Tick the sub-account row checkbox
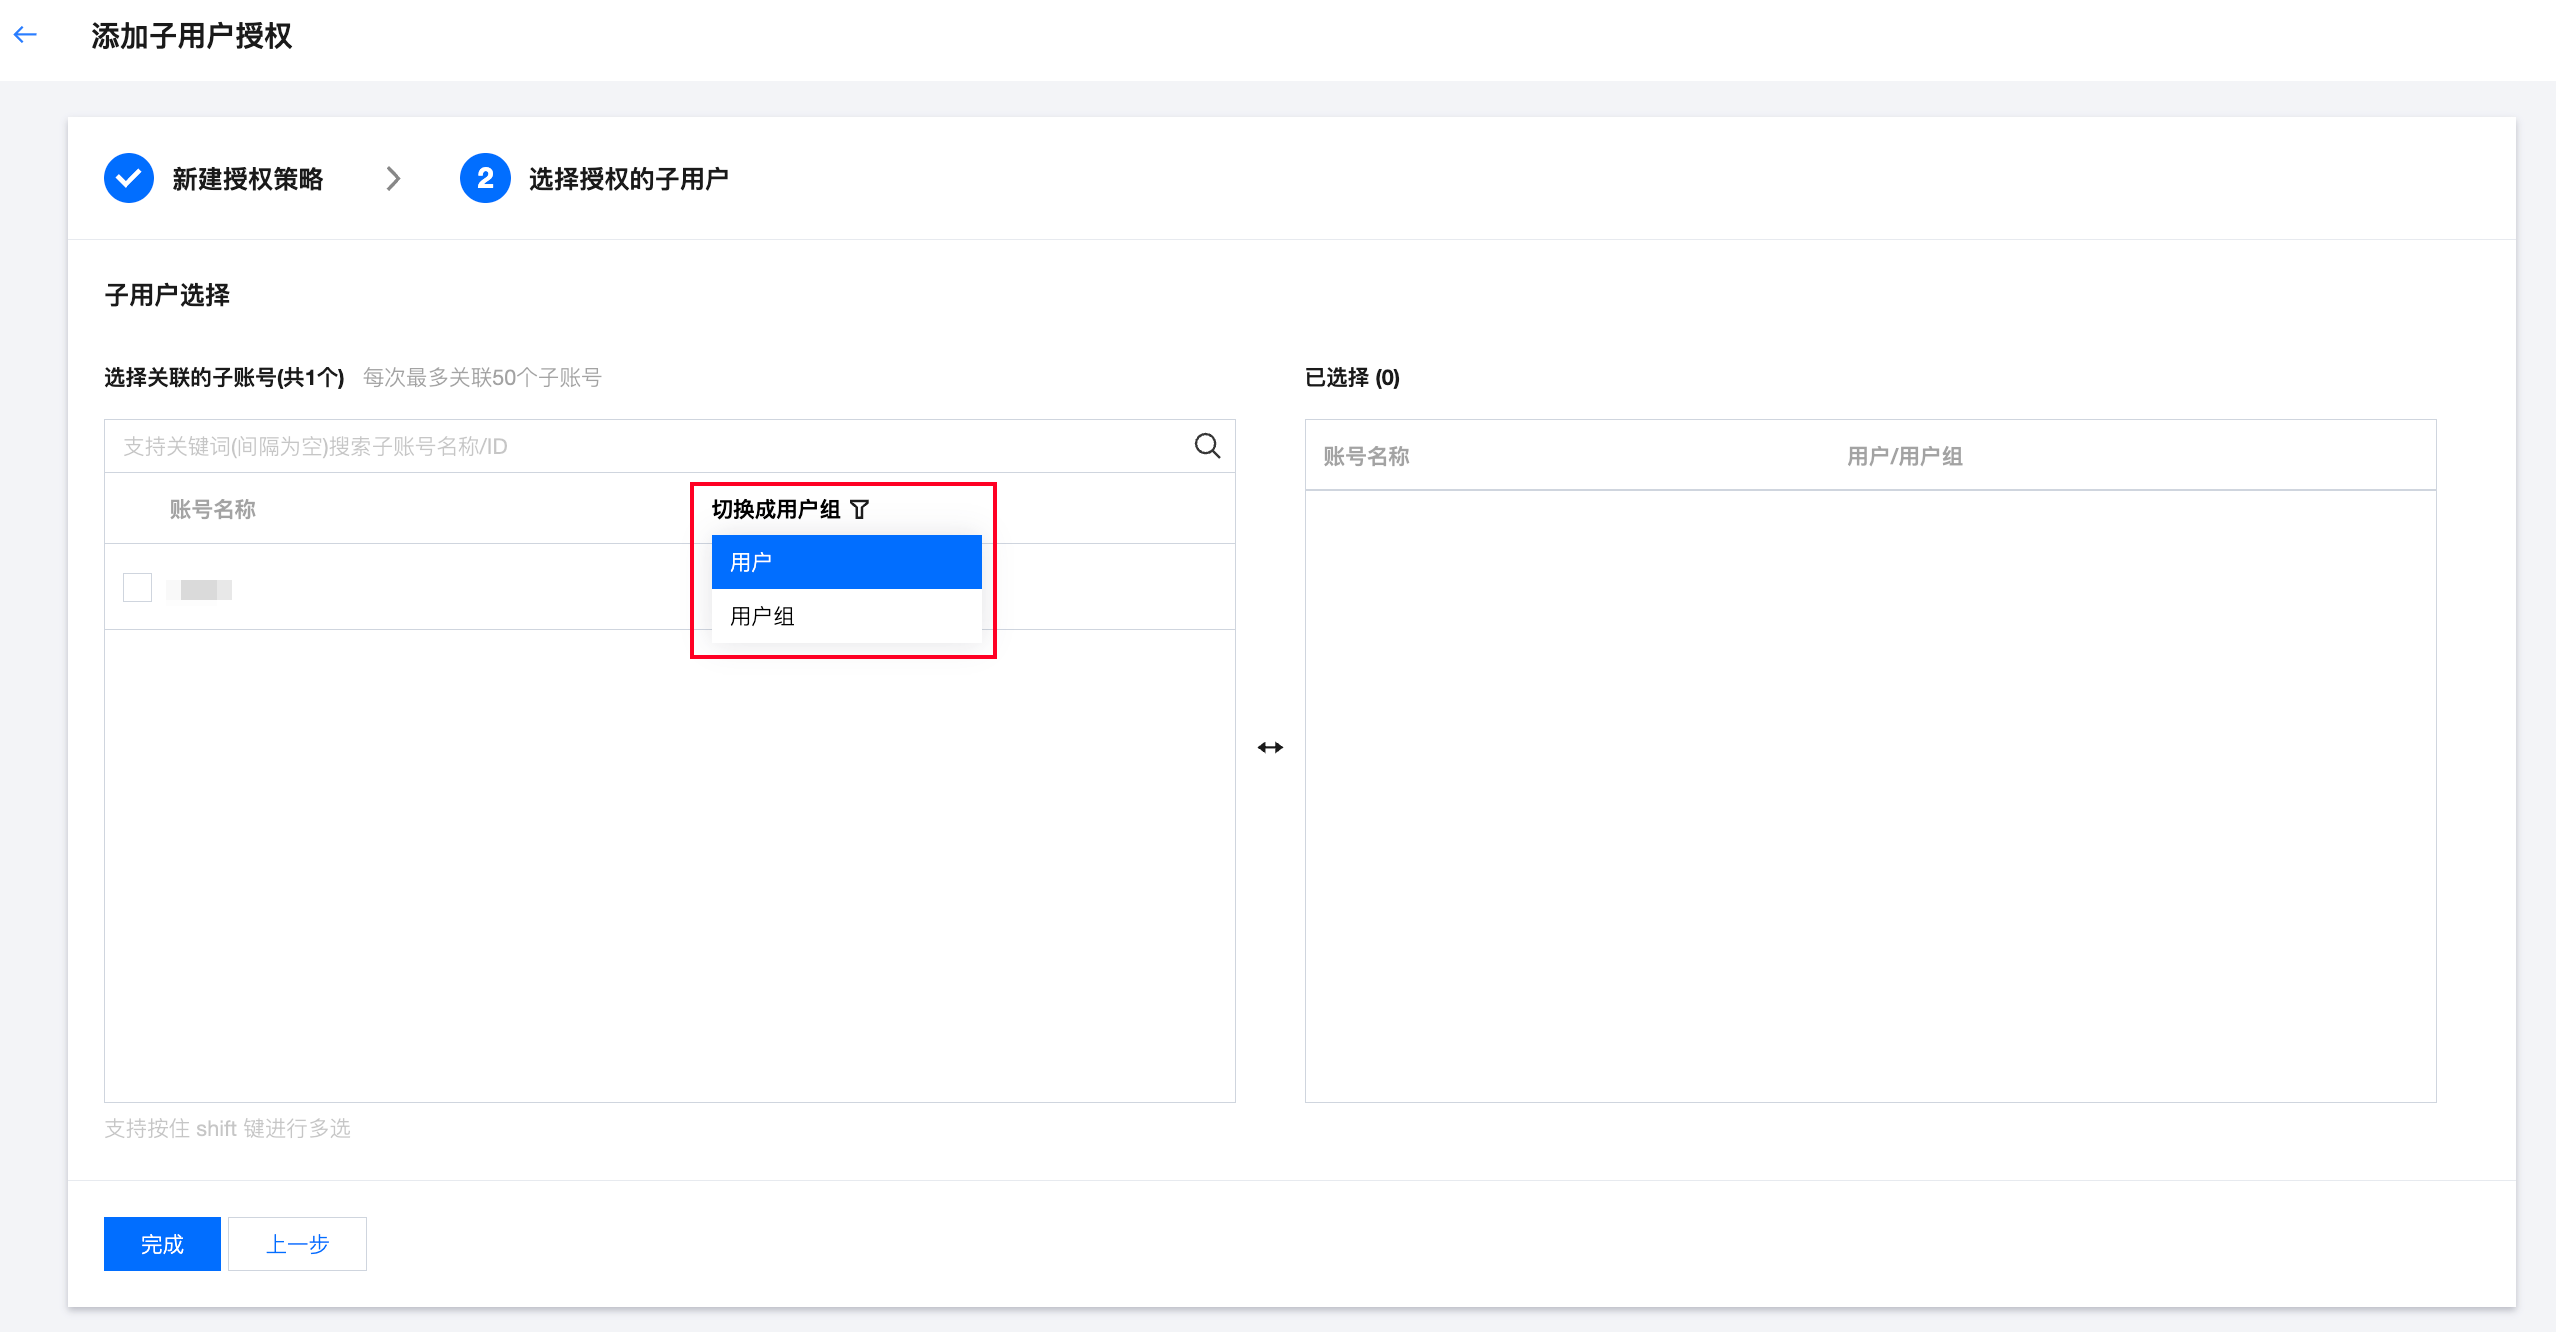Screen dimensions: 2556x1332 (x=137, y=587)
